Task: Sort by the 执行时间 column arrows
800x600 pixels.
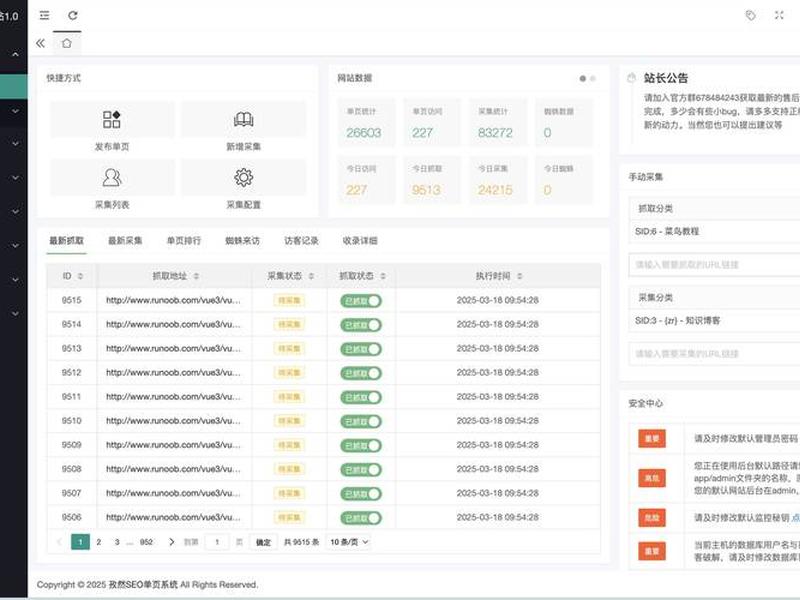Action: (x=519, y=276)
